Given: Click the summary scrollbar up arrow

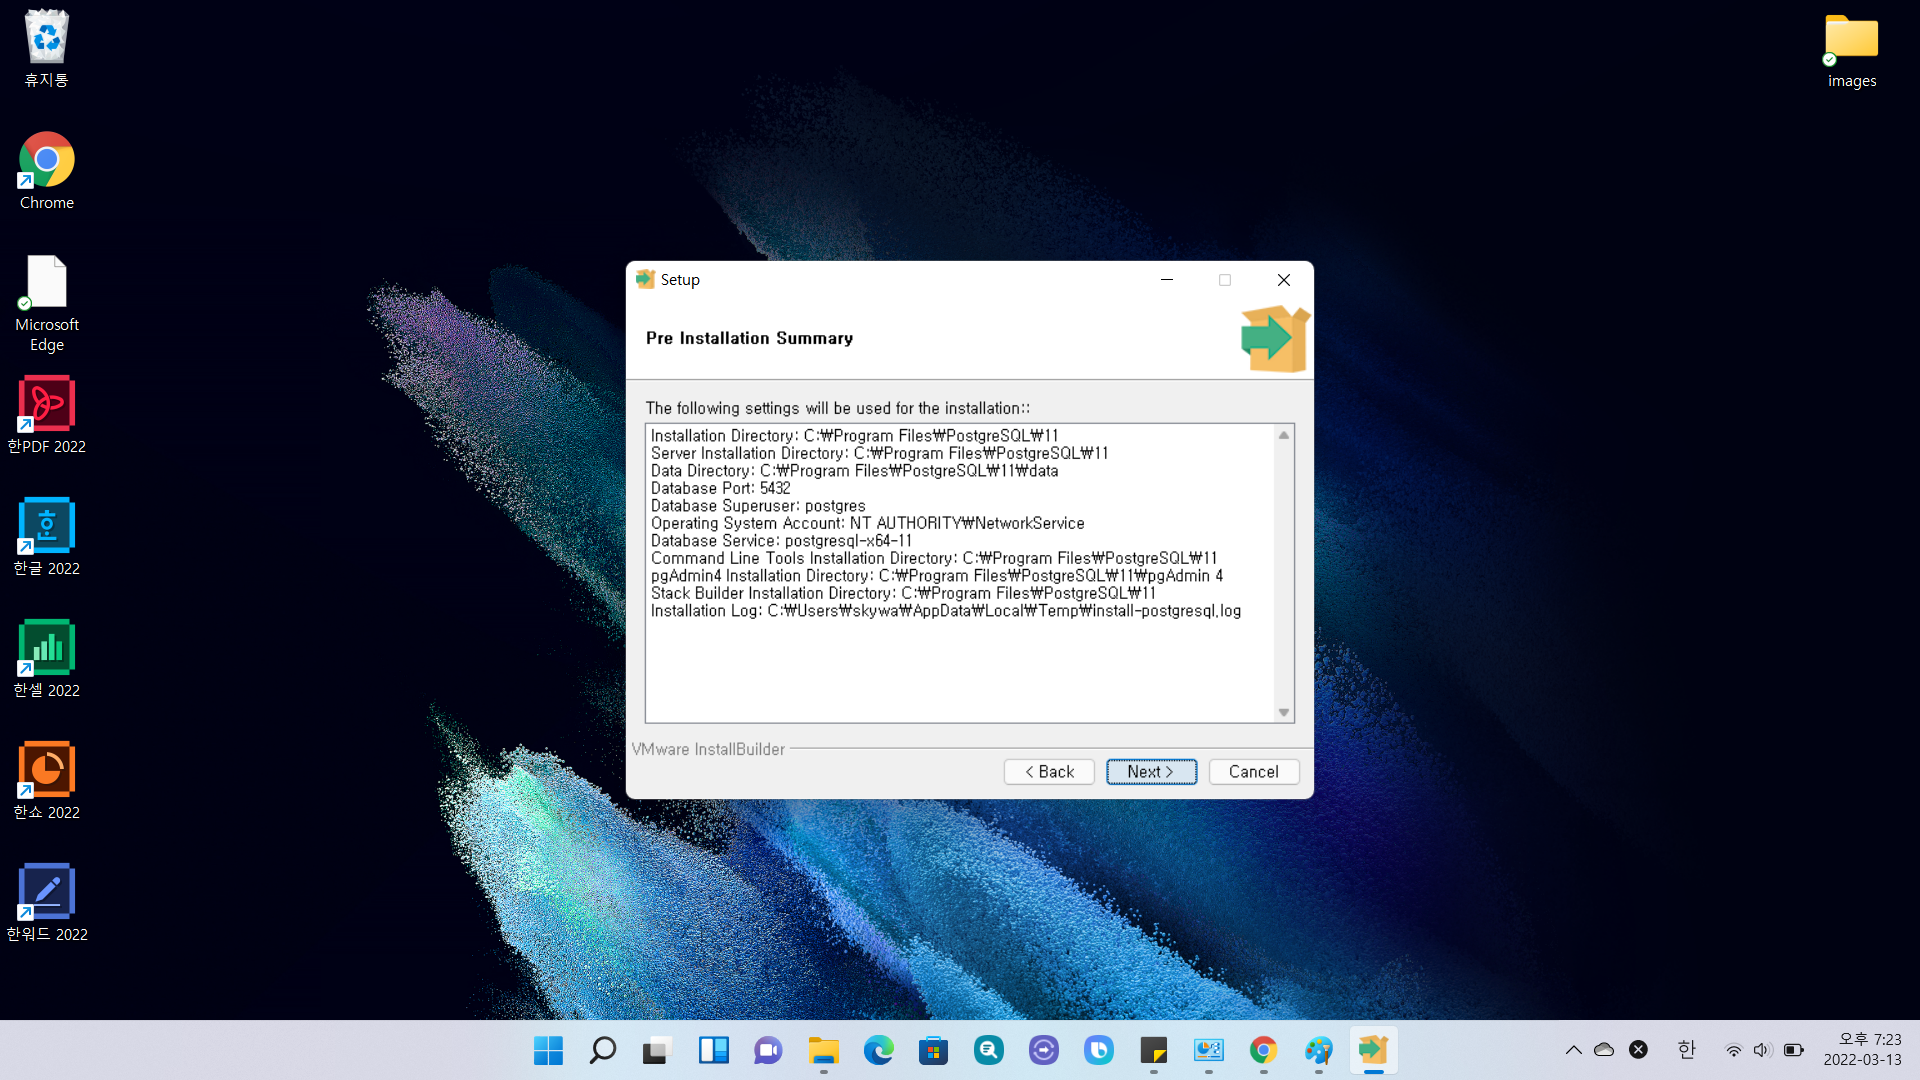Looking at the screenshot, I should click(x=1284, y=435).
